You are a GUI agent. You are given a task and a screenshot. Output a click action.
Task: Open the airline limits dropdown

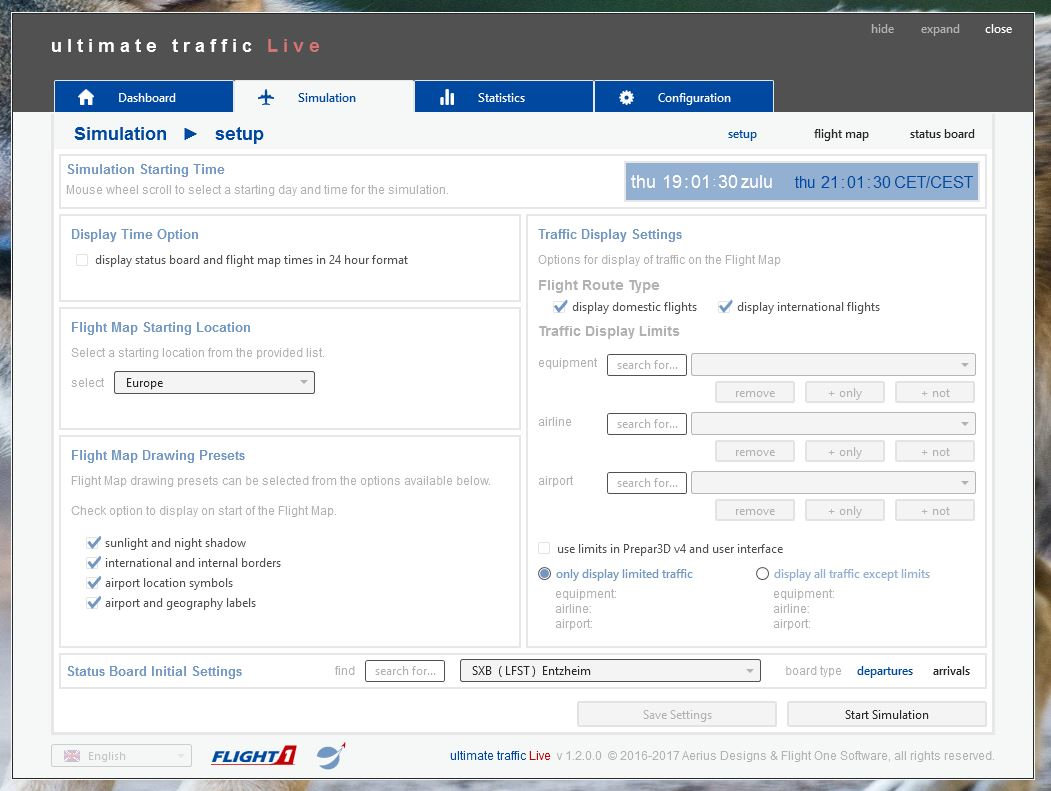click(833, 424)
